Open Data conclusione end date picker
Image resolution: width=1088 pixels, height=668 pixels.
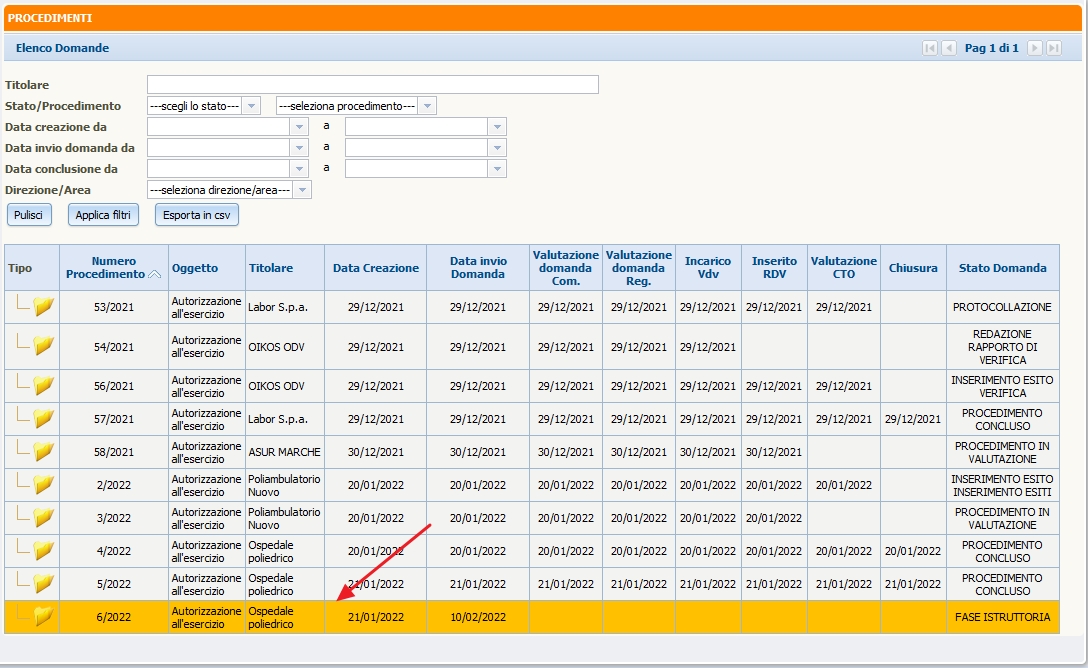tap(497, 169)
